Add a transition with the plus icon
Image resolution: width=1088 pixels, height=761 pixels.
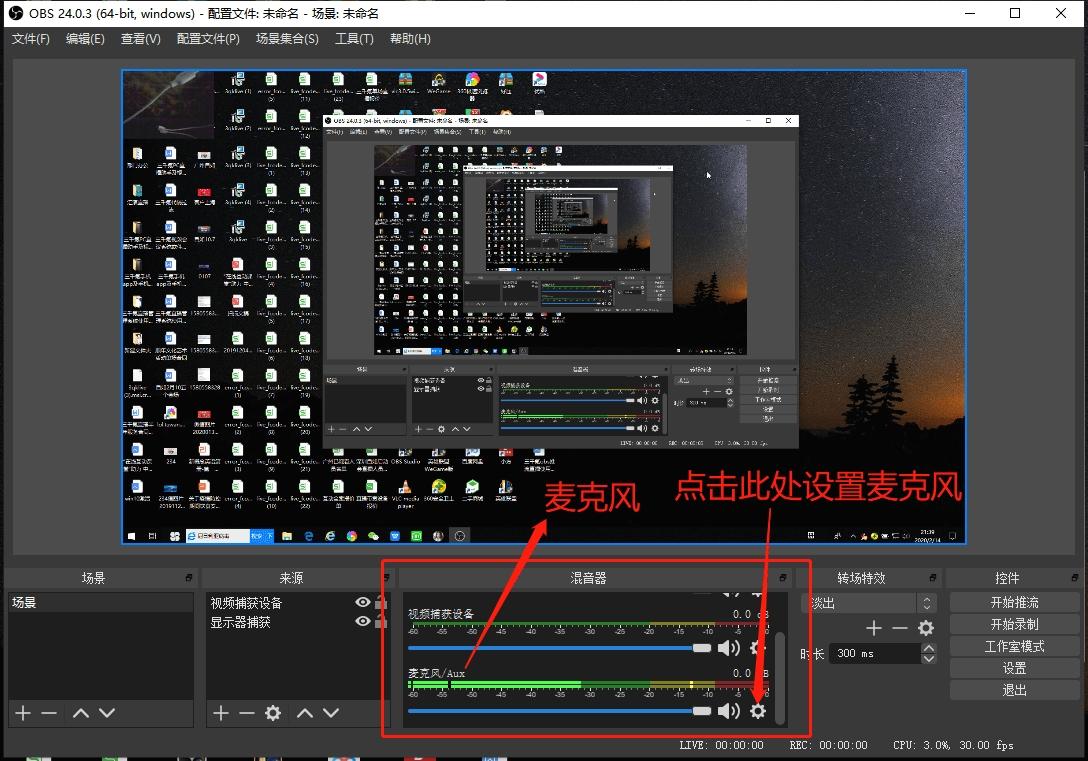point(874,628)
